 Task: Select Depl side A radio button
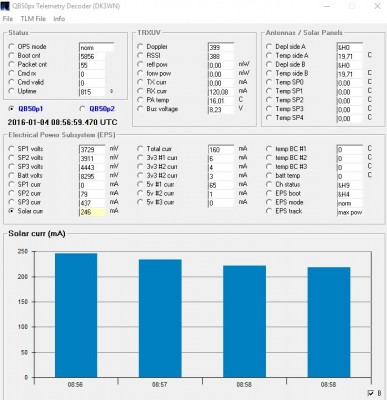click(269, 47)
